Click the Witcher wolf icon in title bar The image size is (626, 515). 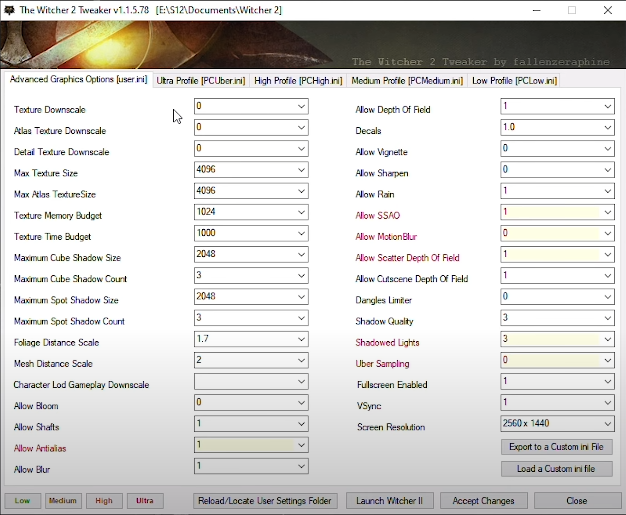tap(9, 10)
